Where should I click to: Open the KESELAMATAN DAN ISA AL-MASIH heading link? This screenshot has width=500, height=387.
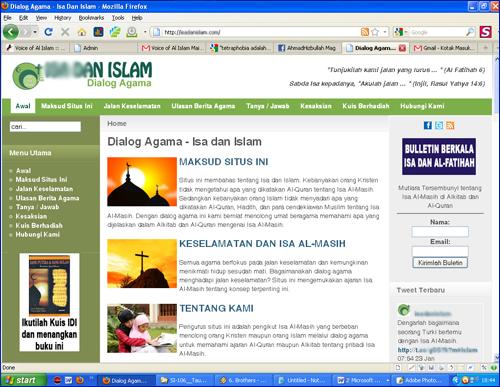pos(262,244)
